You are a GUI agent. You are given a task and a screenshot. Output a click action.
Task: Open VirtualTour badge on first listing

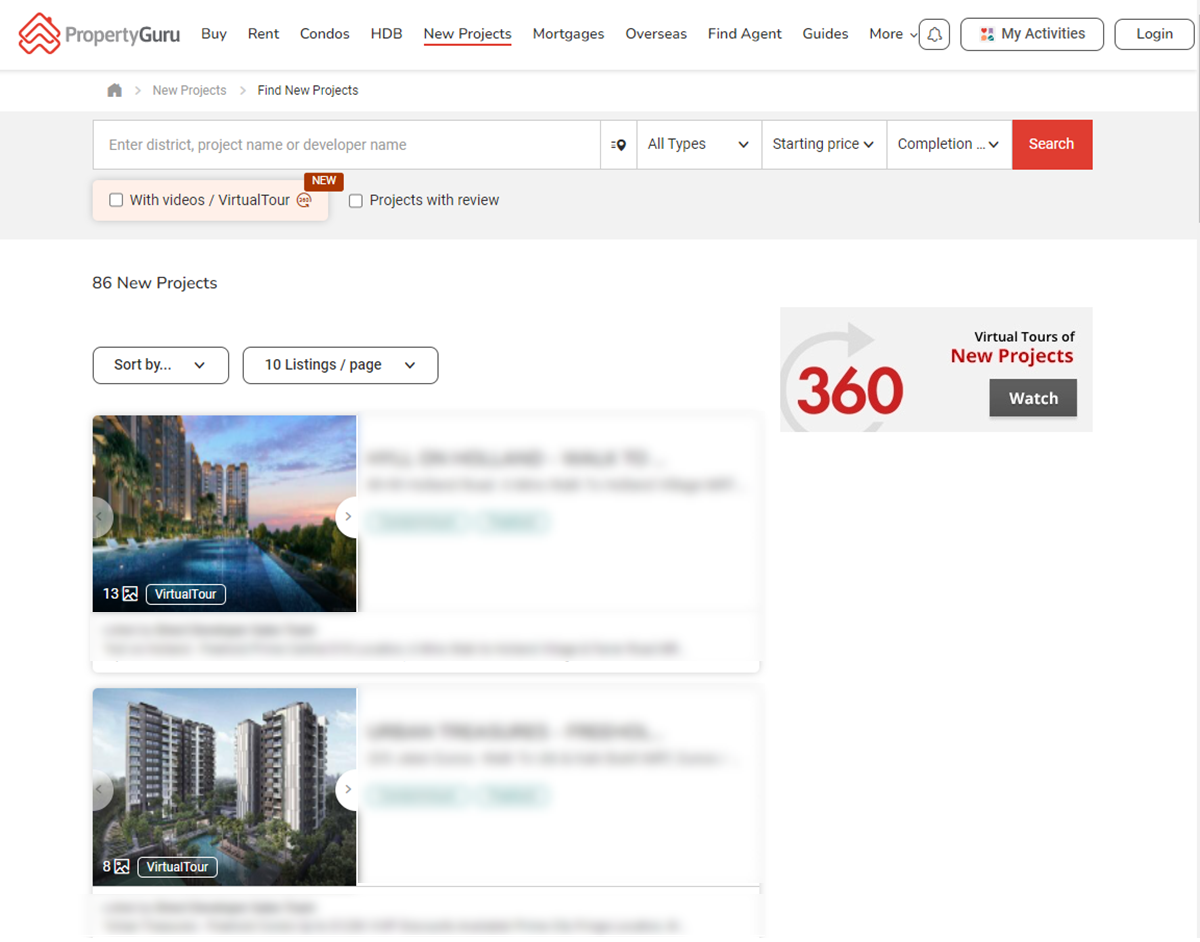(186, 594)
